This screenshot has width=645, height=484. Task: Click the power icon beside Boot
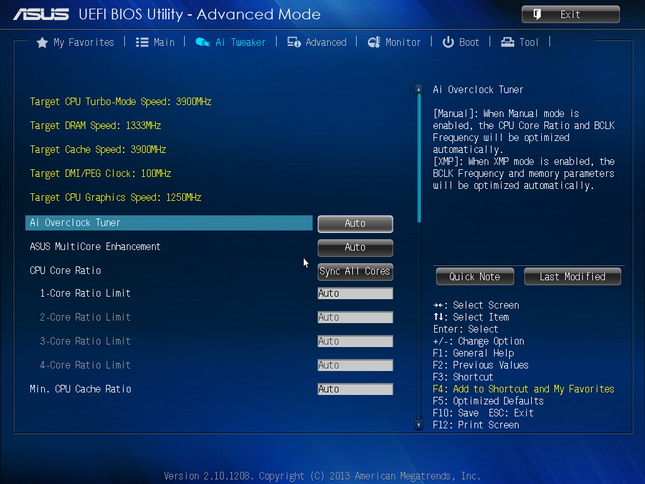coord(448,42)
